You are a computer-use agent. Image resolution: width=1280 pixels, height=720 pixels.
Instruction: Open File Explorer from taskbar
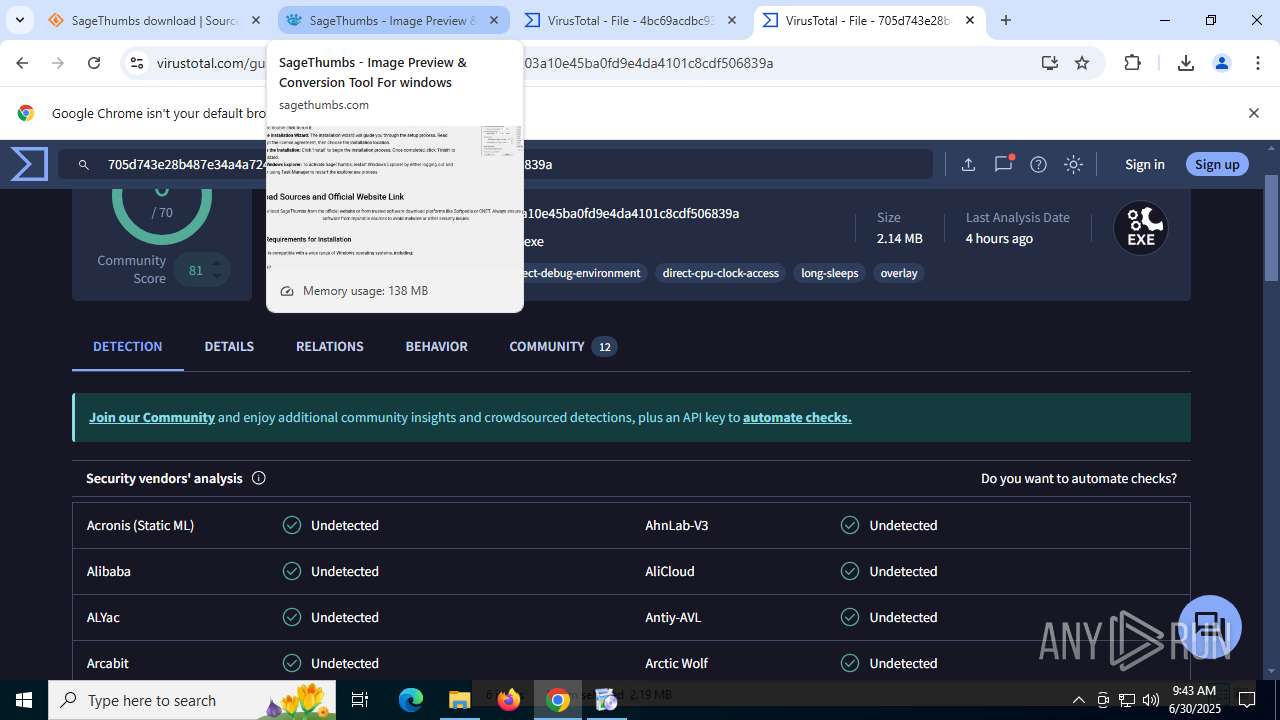pos(459,700)
